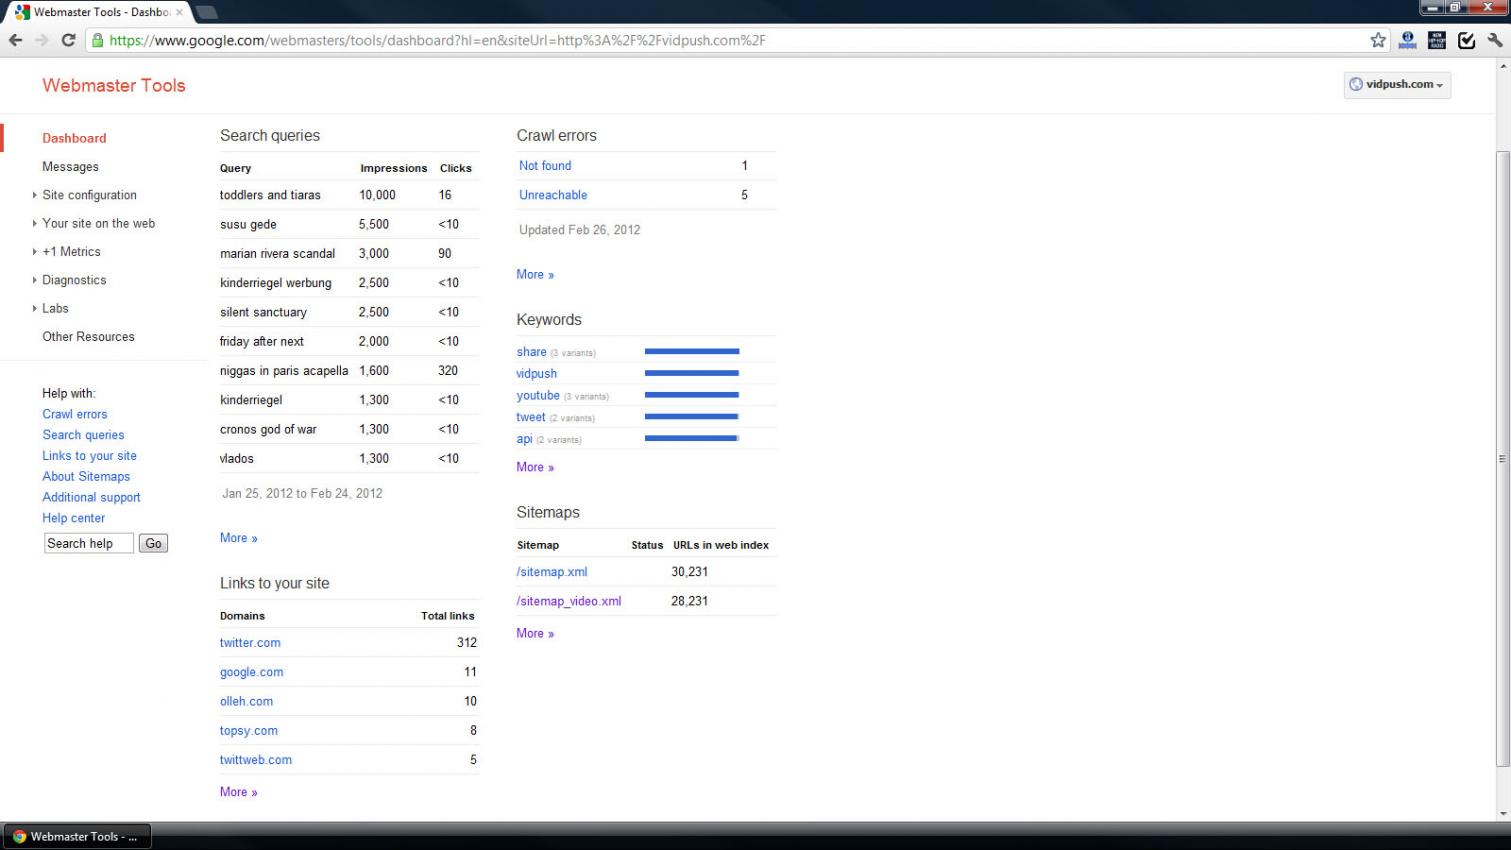
Task: Open the Sitemaps section heading
Action: (548, 512)
